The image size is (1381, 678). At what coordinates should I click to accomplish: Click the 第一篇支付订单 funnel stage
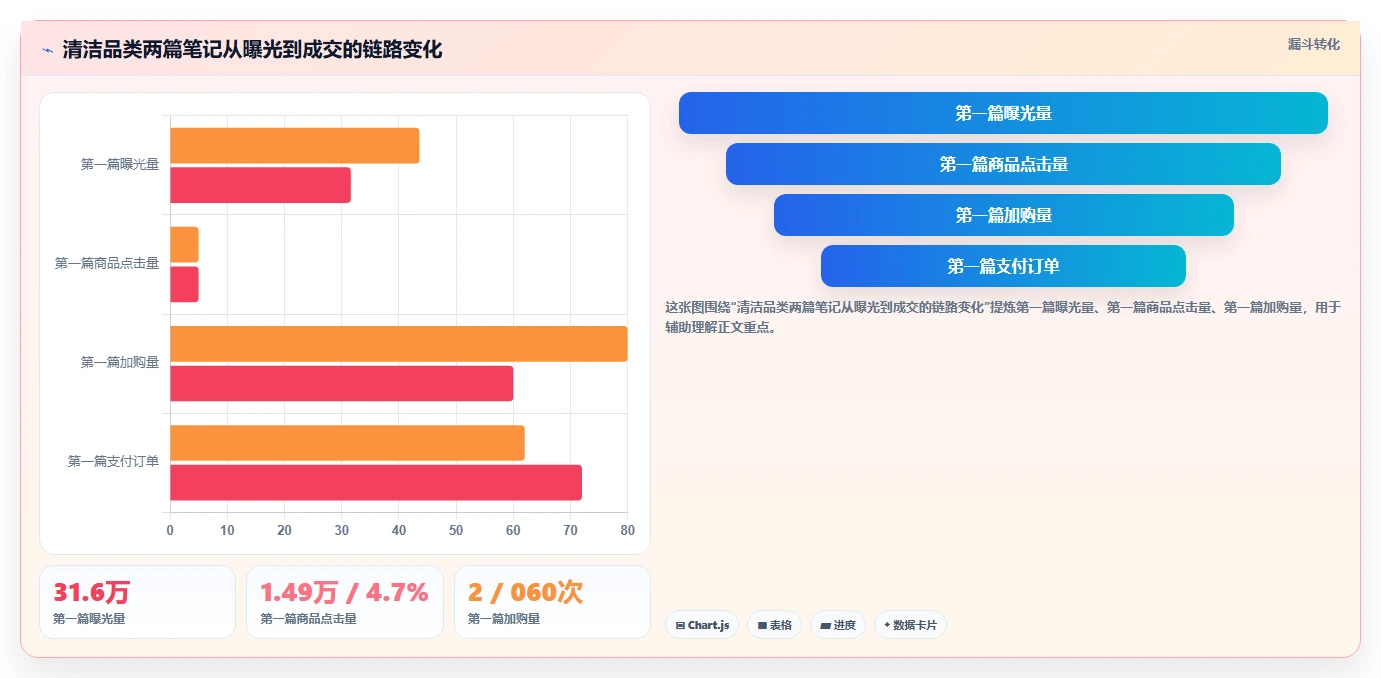[1003, 266]
